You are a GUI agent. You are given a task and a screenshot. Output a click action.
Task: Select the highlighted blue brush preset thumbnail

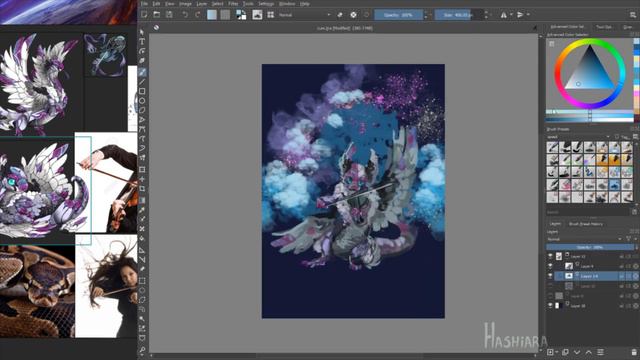614,185
